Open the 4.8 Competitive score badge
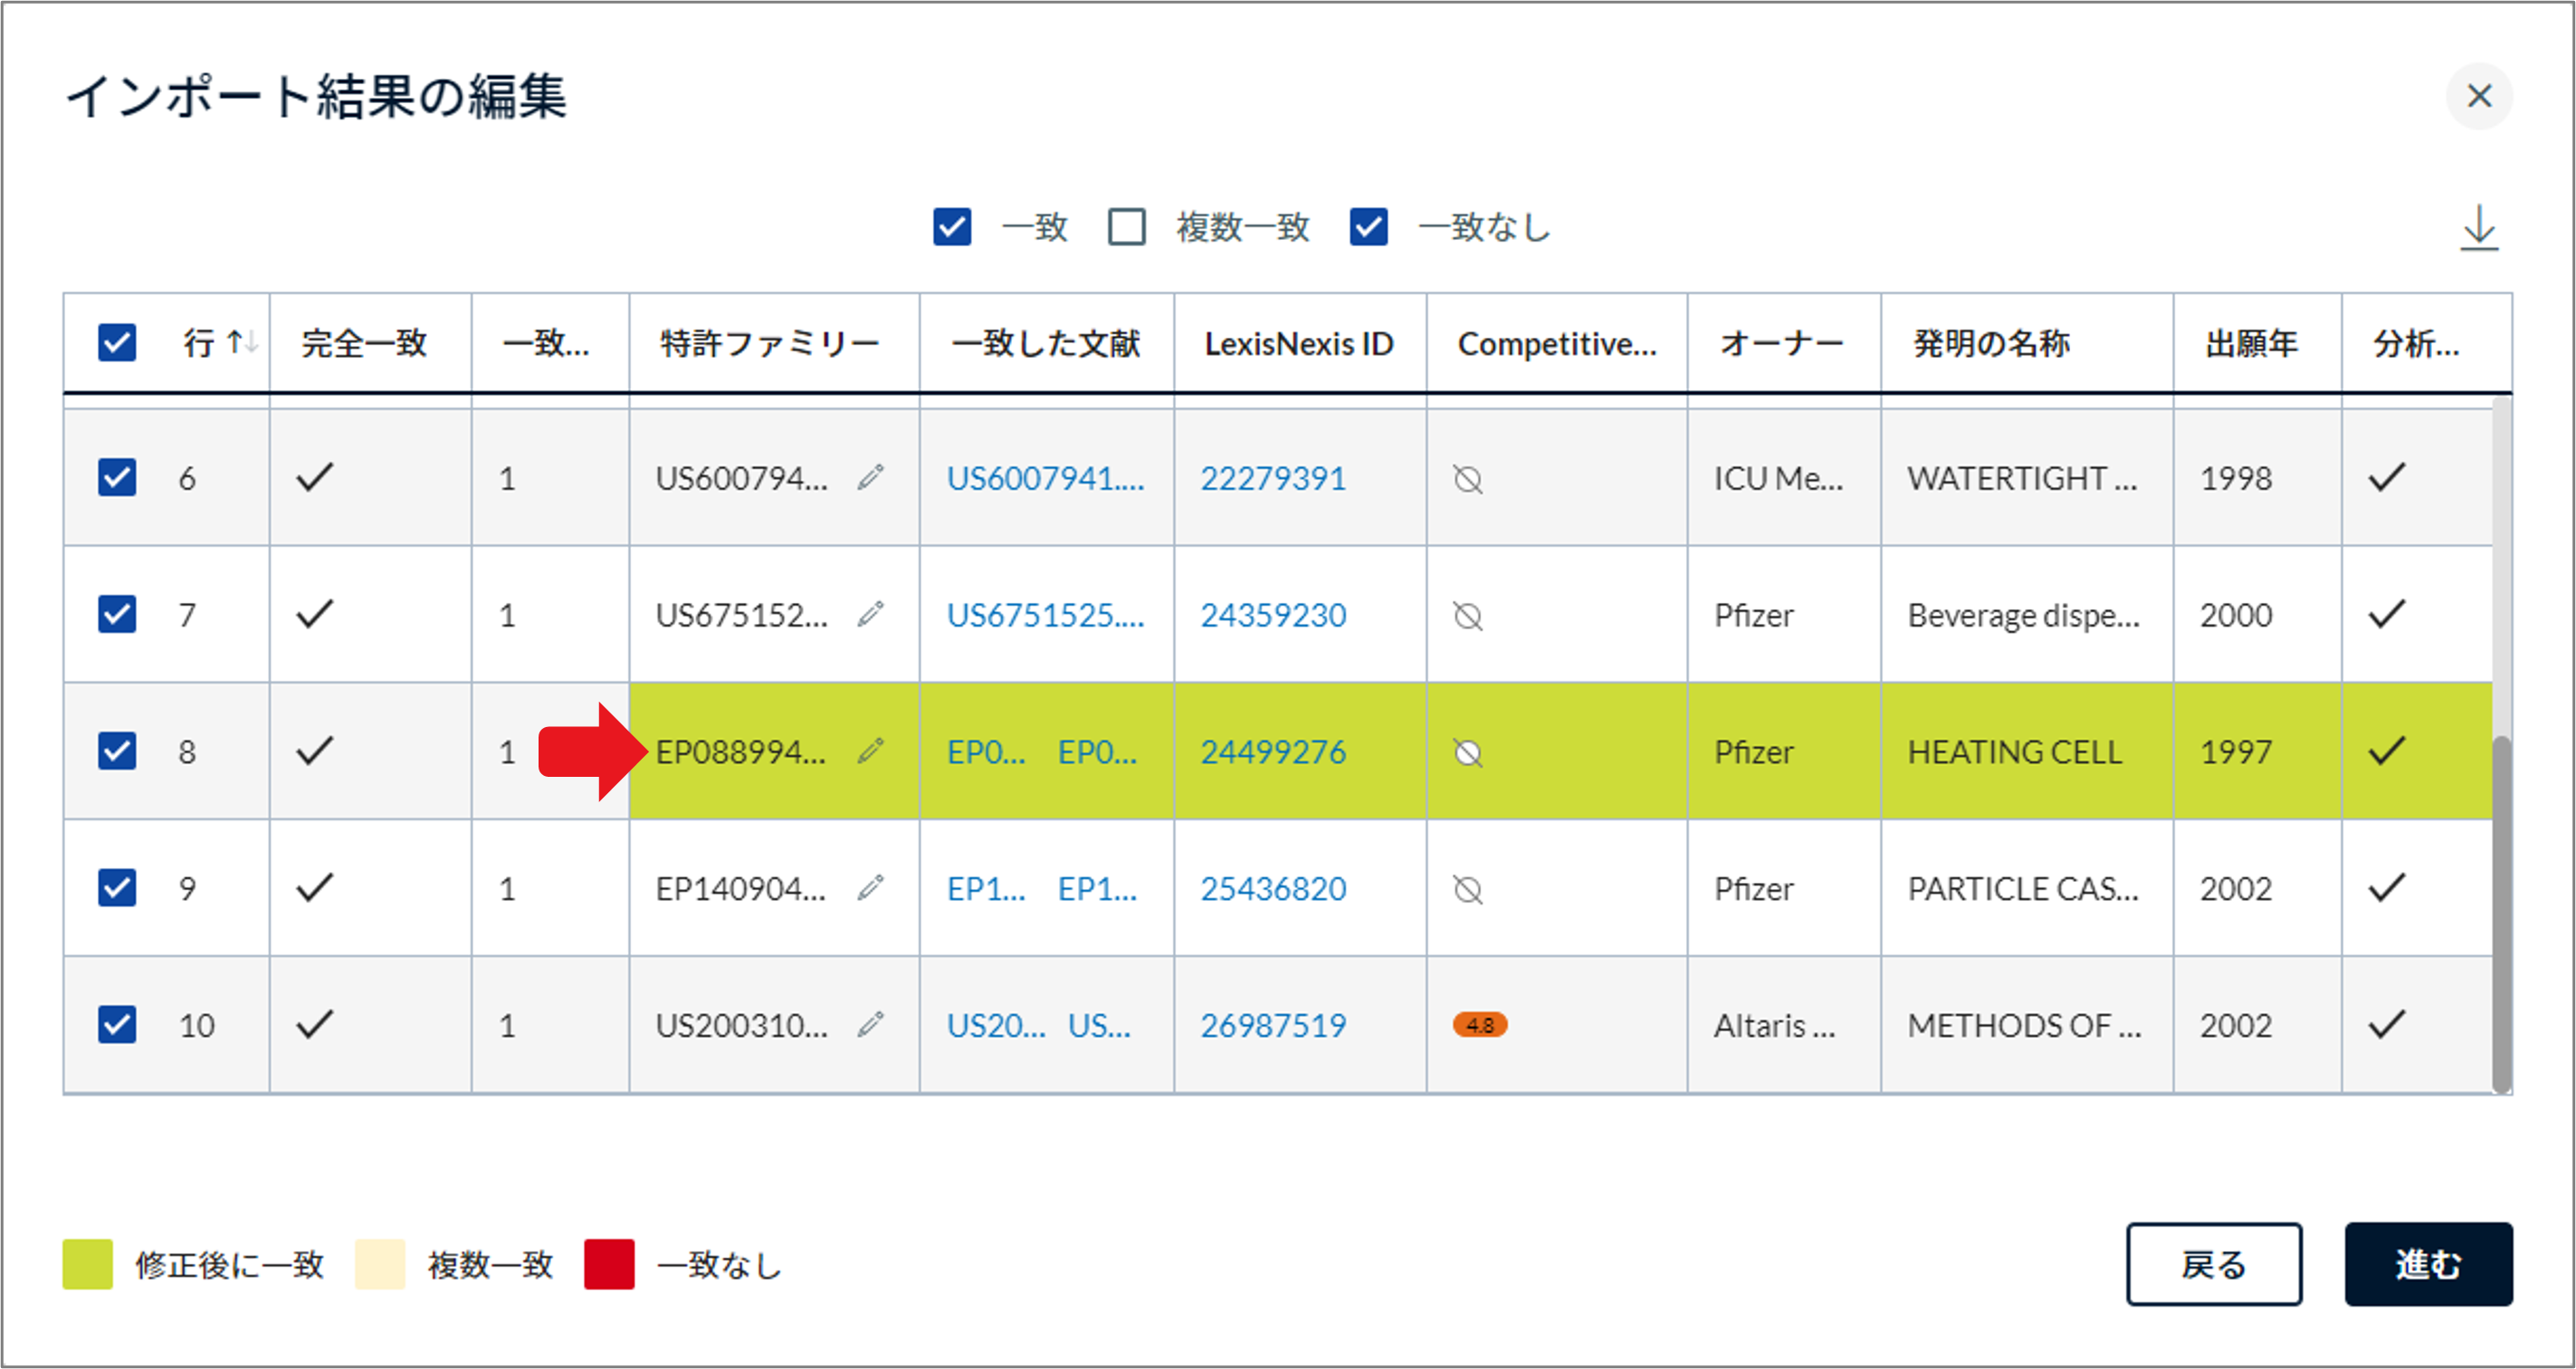The image size is (2576, 1369). tap(1480, 1024)
